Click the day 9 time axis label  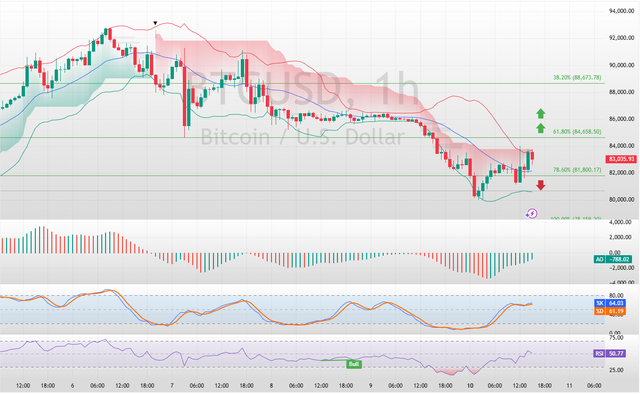point(371,385)
